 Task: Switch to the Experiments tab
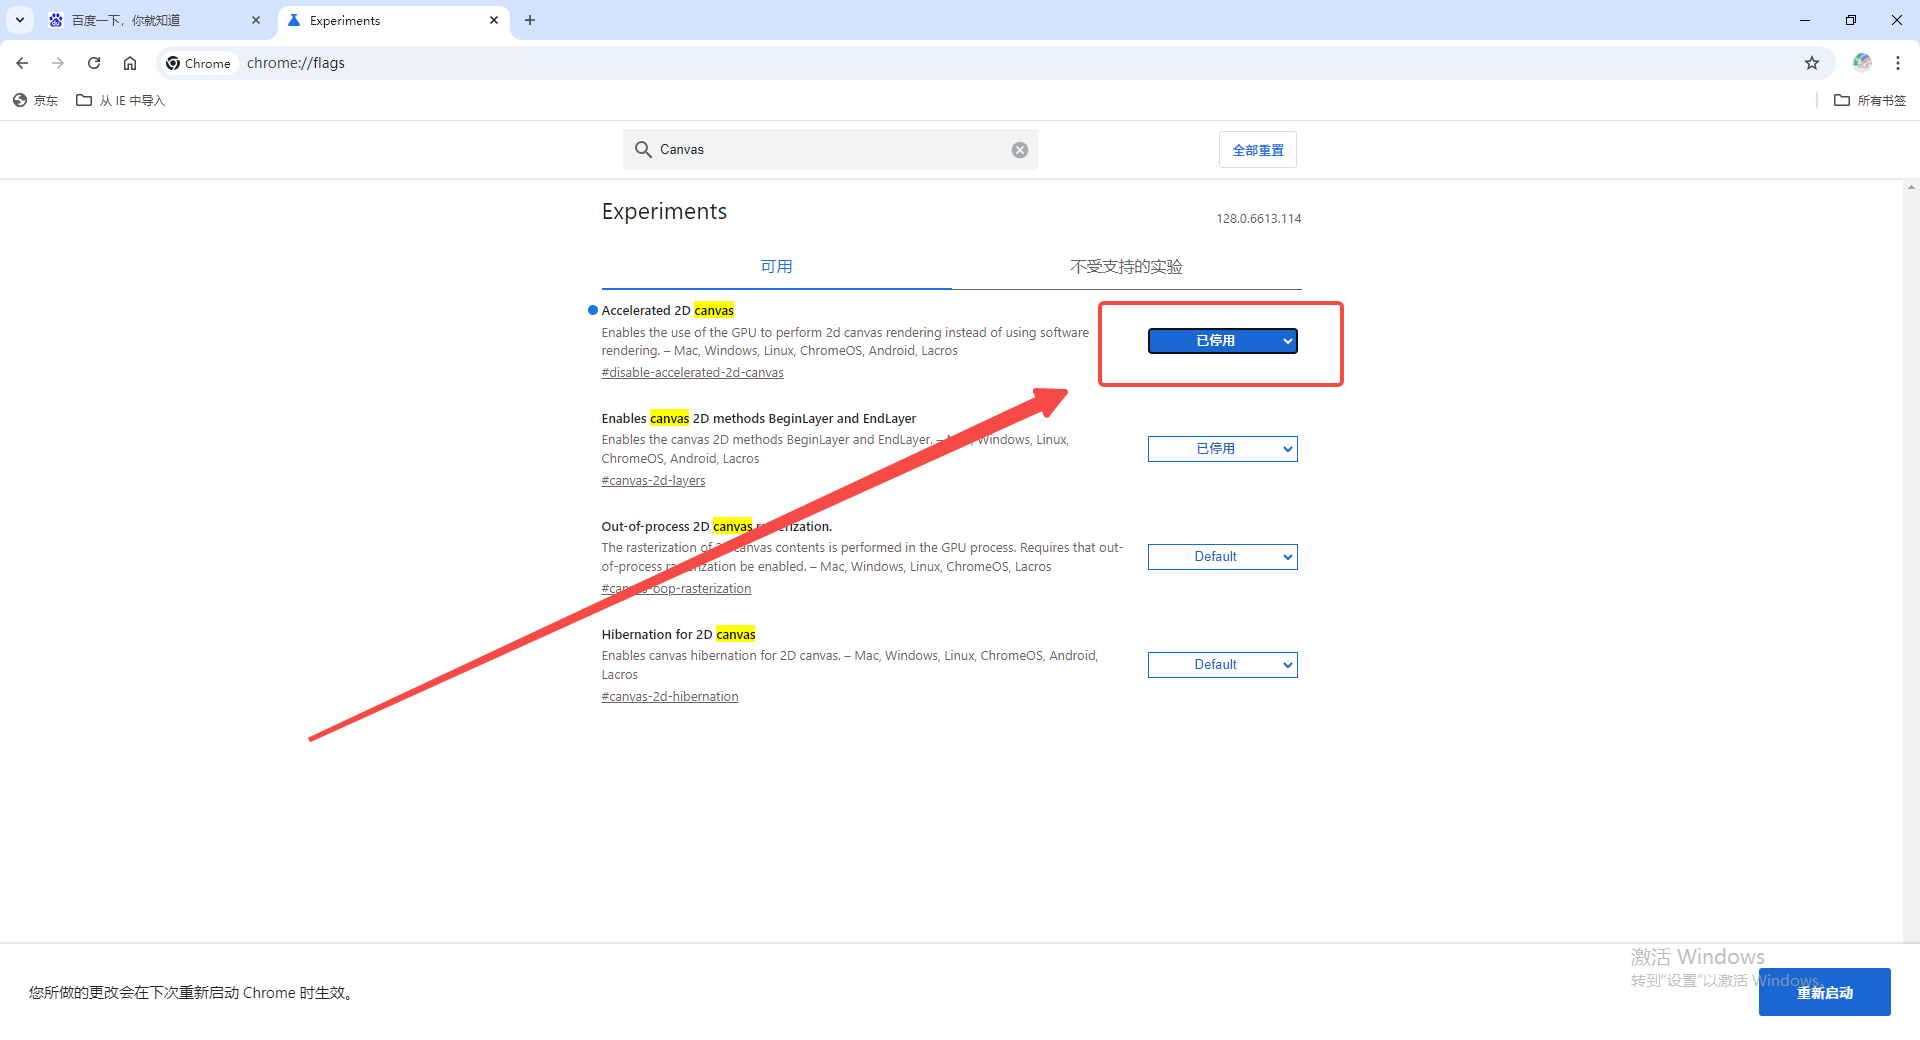coord(393,20)
